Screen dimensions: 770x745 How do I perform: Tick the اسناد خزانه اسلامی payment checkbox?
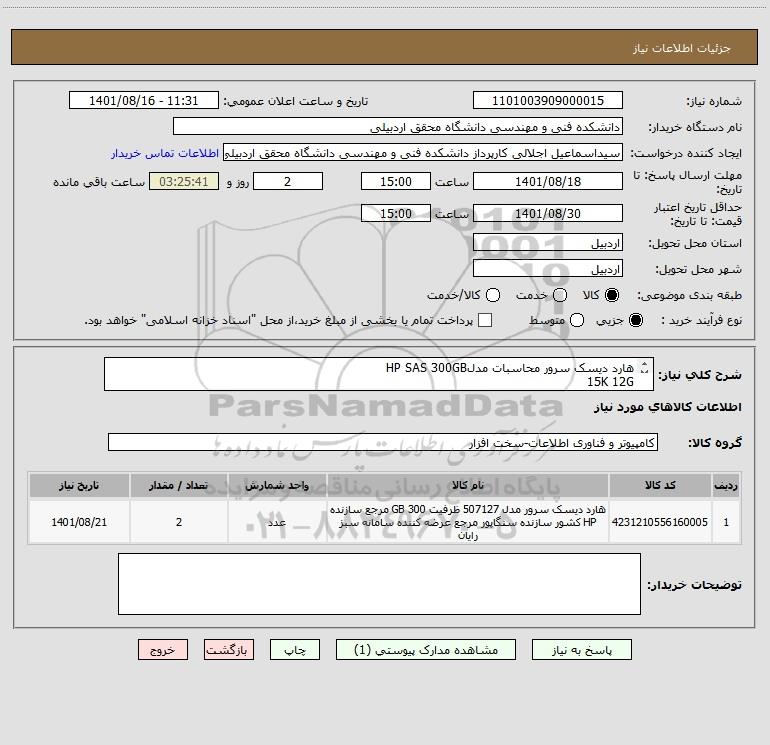click(485, 320)
